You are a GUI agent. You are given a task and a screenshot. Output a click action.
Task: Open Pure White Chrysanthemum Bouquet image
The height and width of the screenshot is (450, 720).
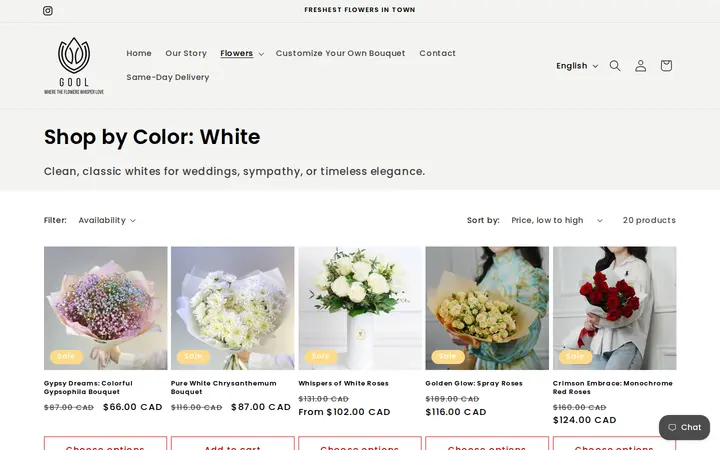(233, 308)
